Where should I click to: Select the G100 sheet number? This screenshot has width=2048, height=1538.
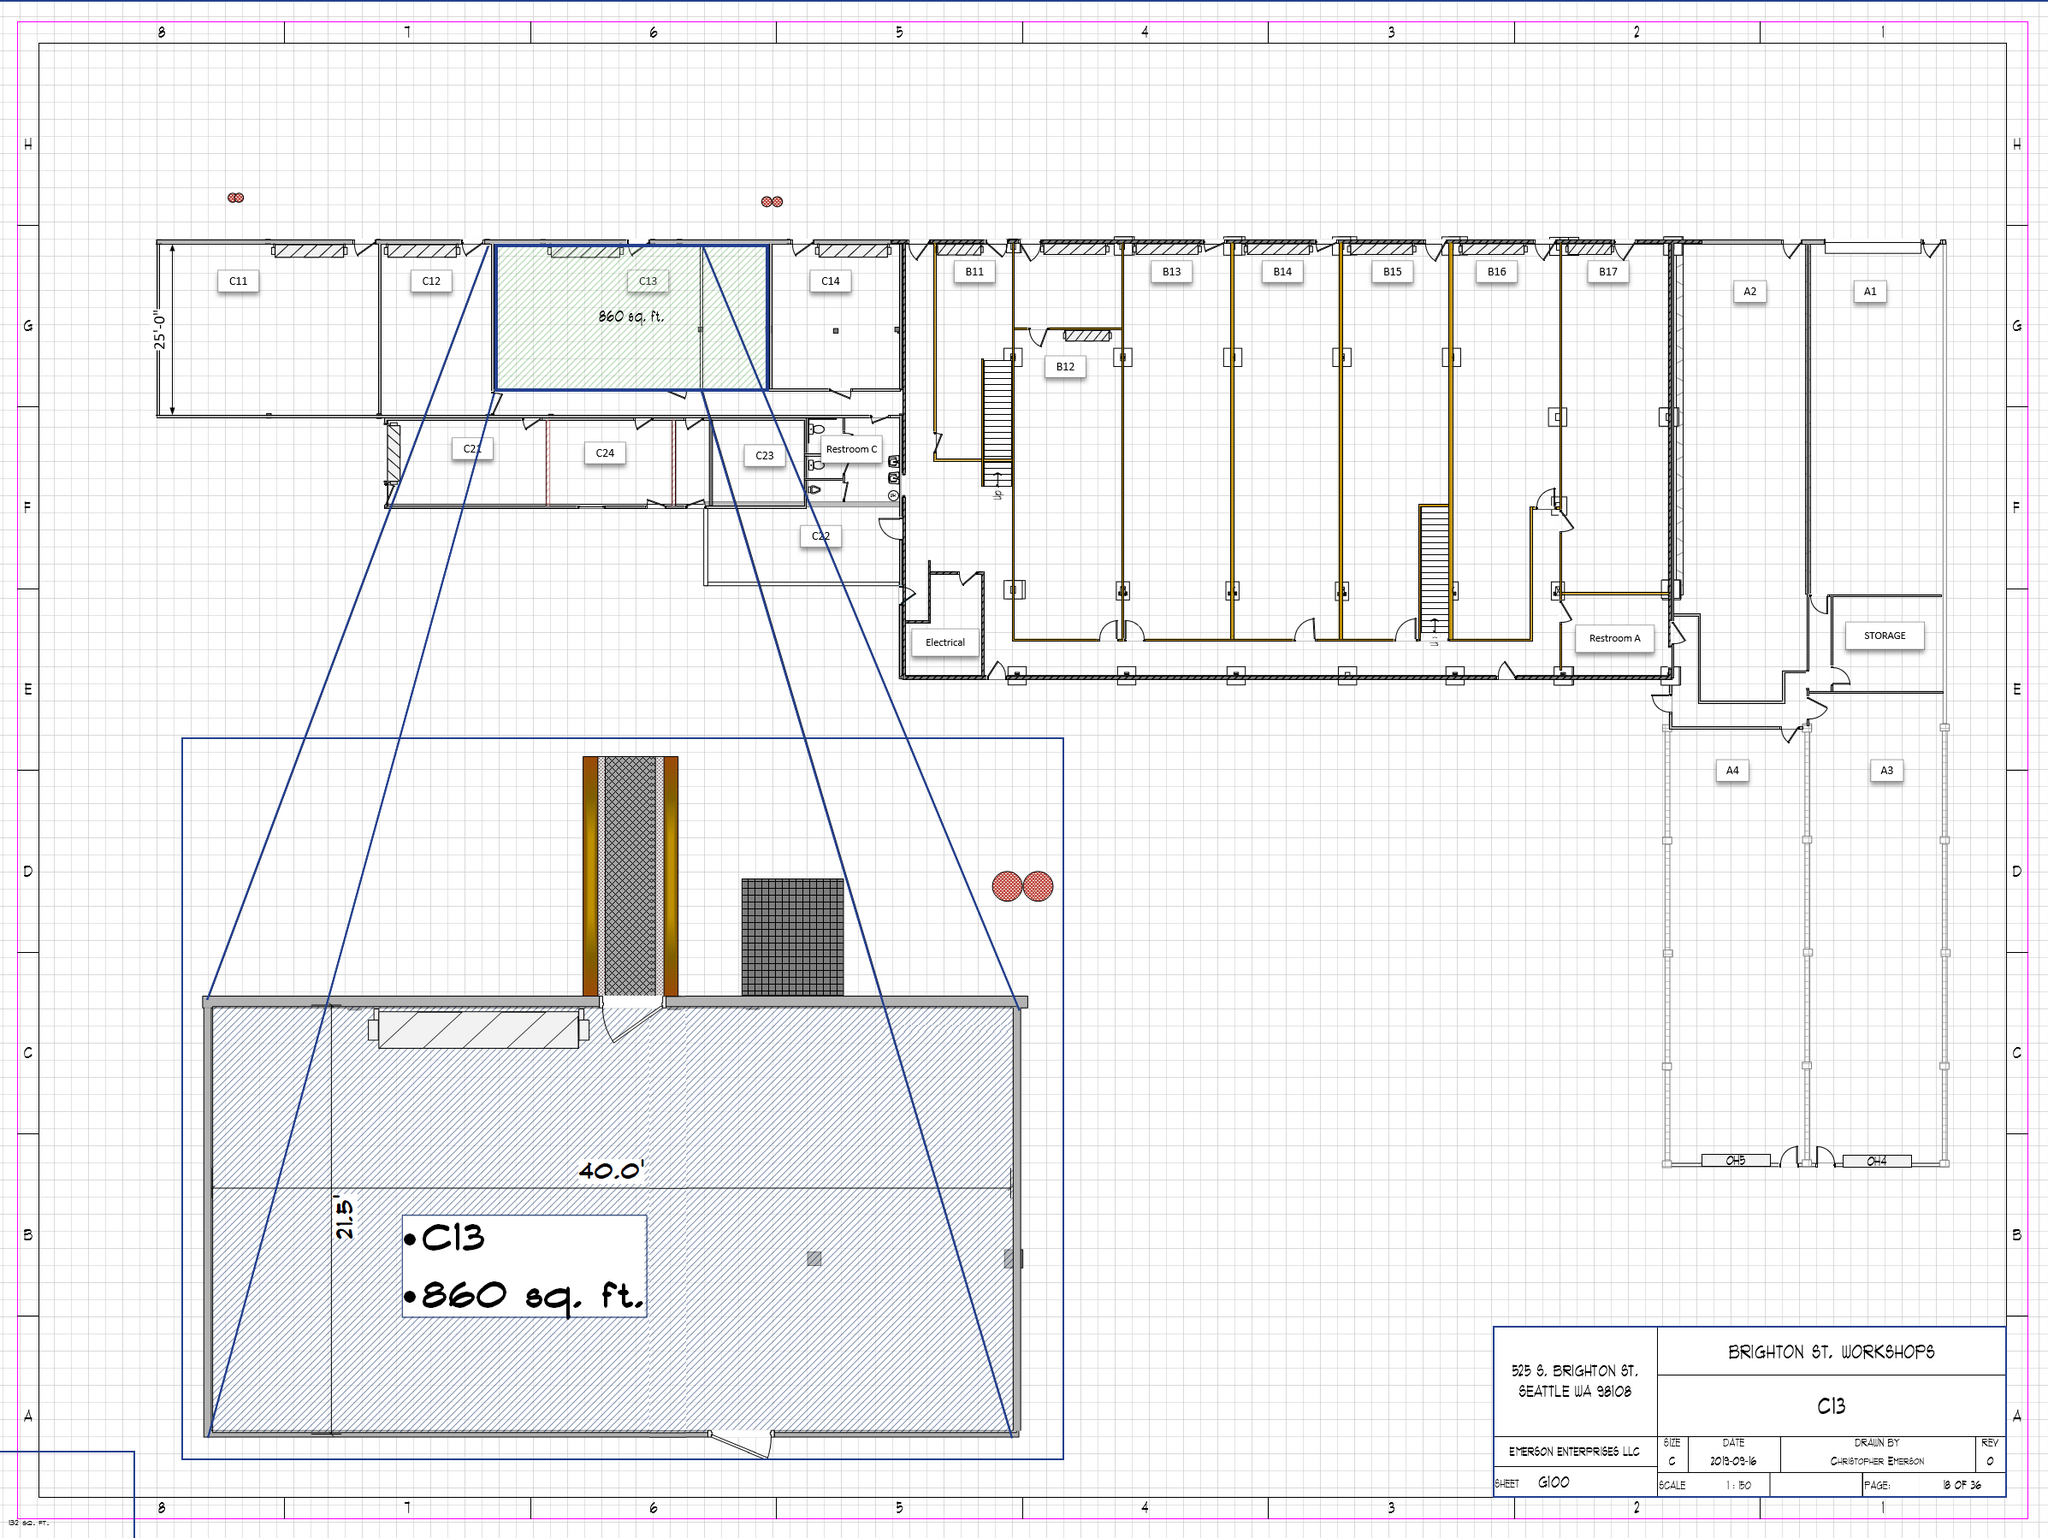coord(1553,1482)
